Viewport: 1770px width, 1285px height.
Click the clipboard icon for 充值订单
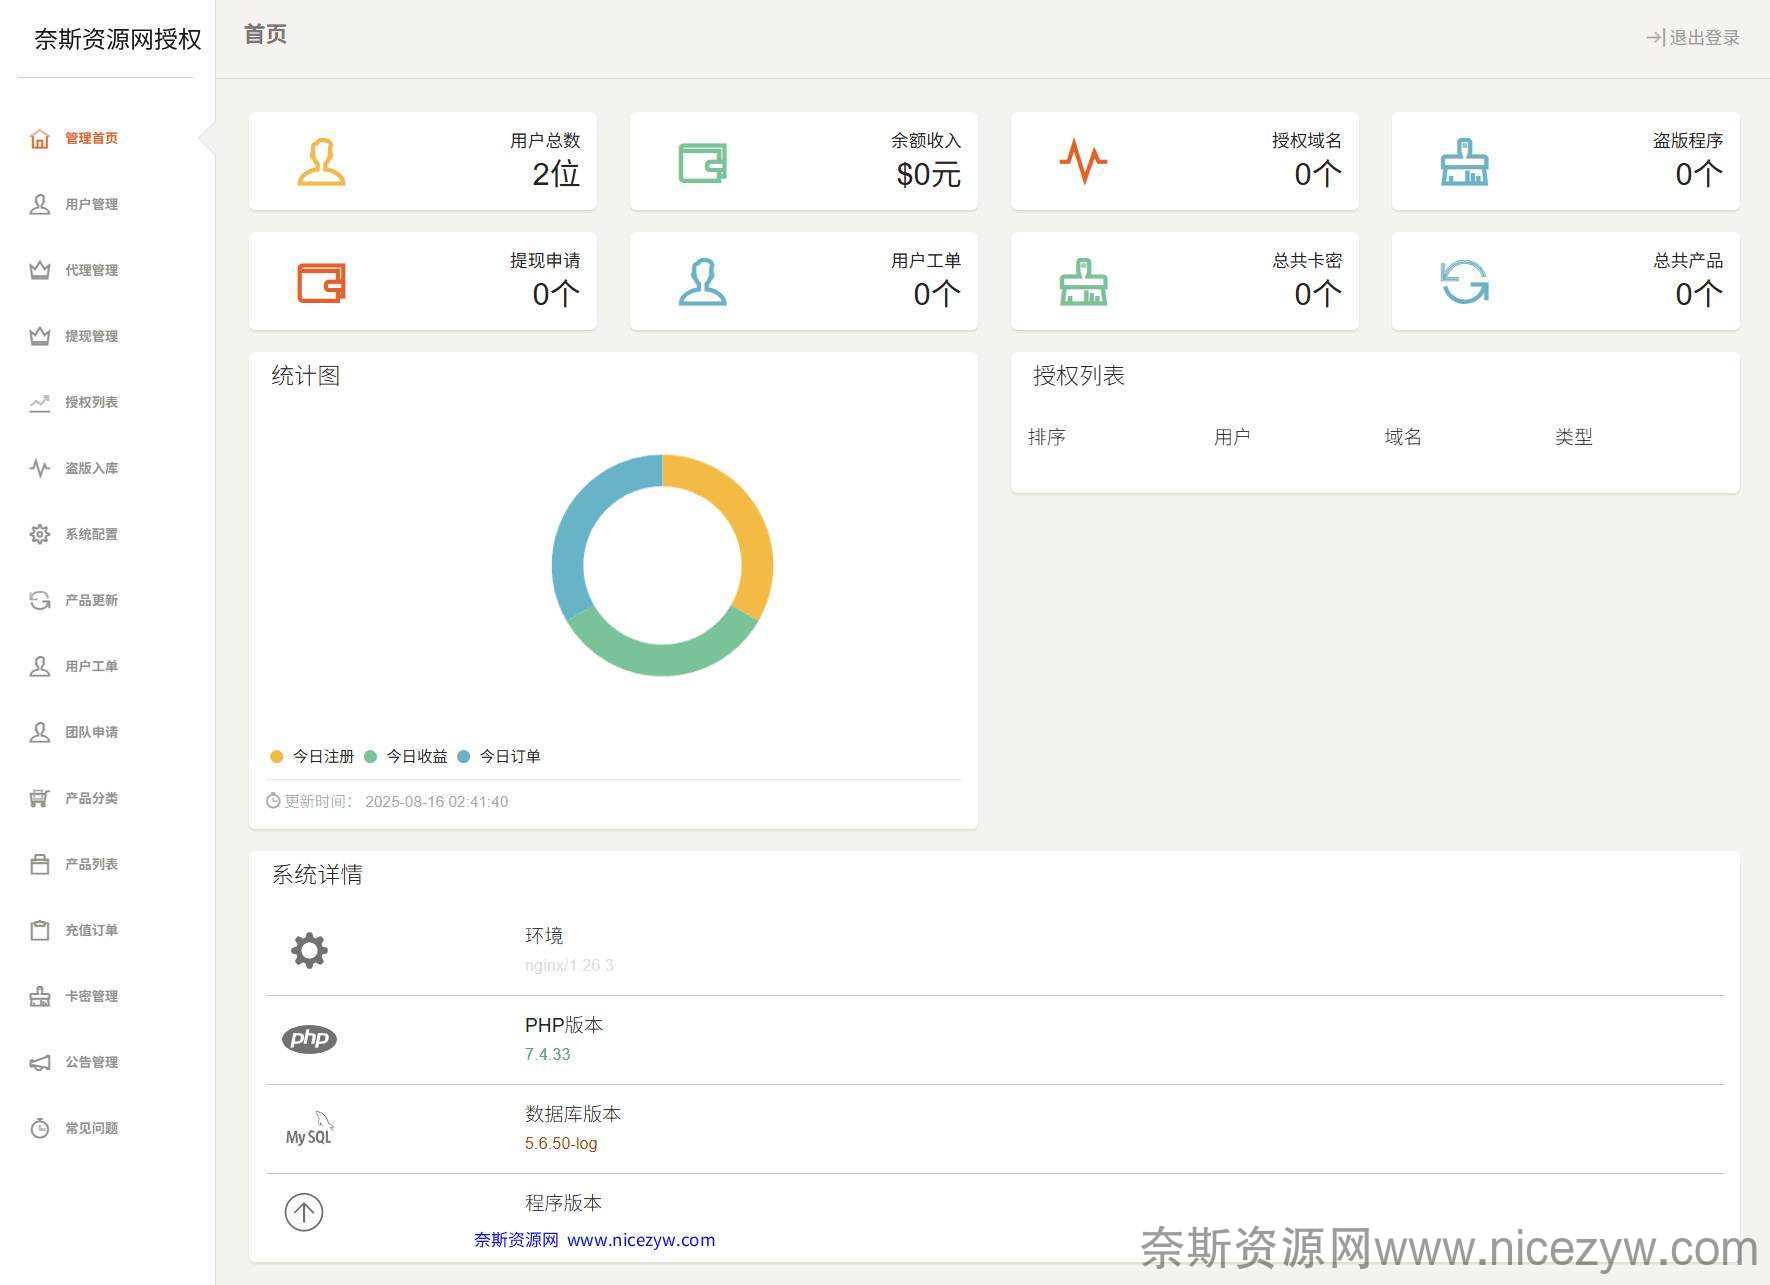coord(40,930)
